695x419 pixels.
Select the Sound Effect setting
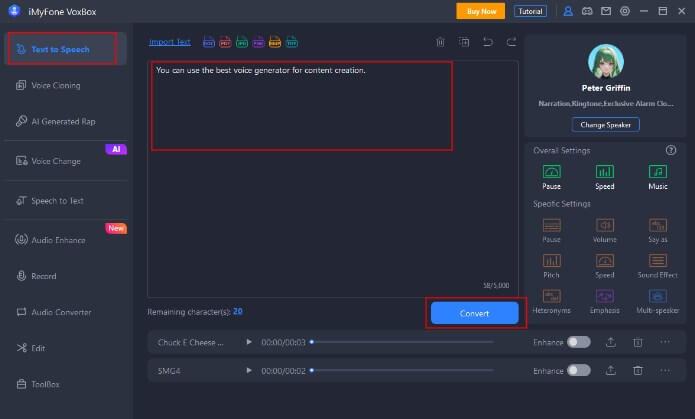click(x=658, y=266)
